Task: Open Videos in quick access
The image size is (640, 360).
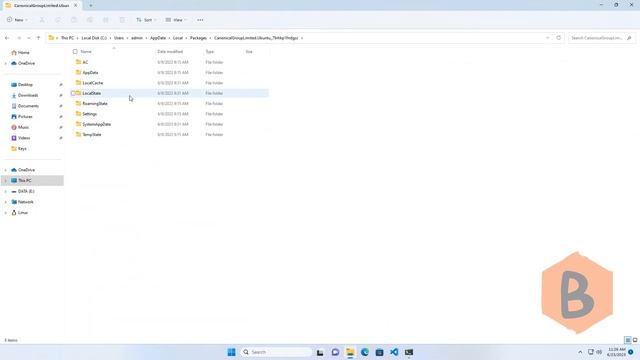Action: [x=24, y=138]
